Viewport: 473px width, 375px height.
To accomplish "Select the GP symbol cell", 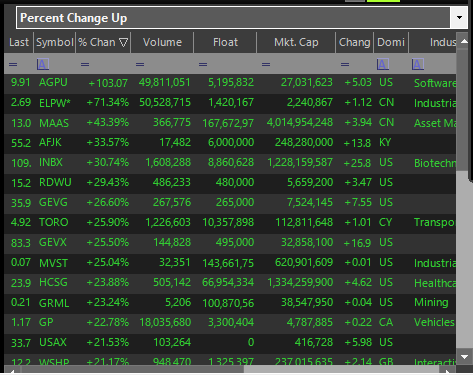I will [x=46, y=323].
